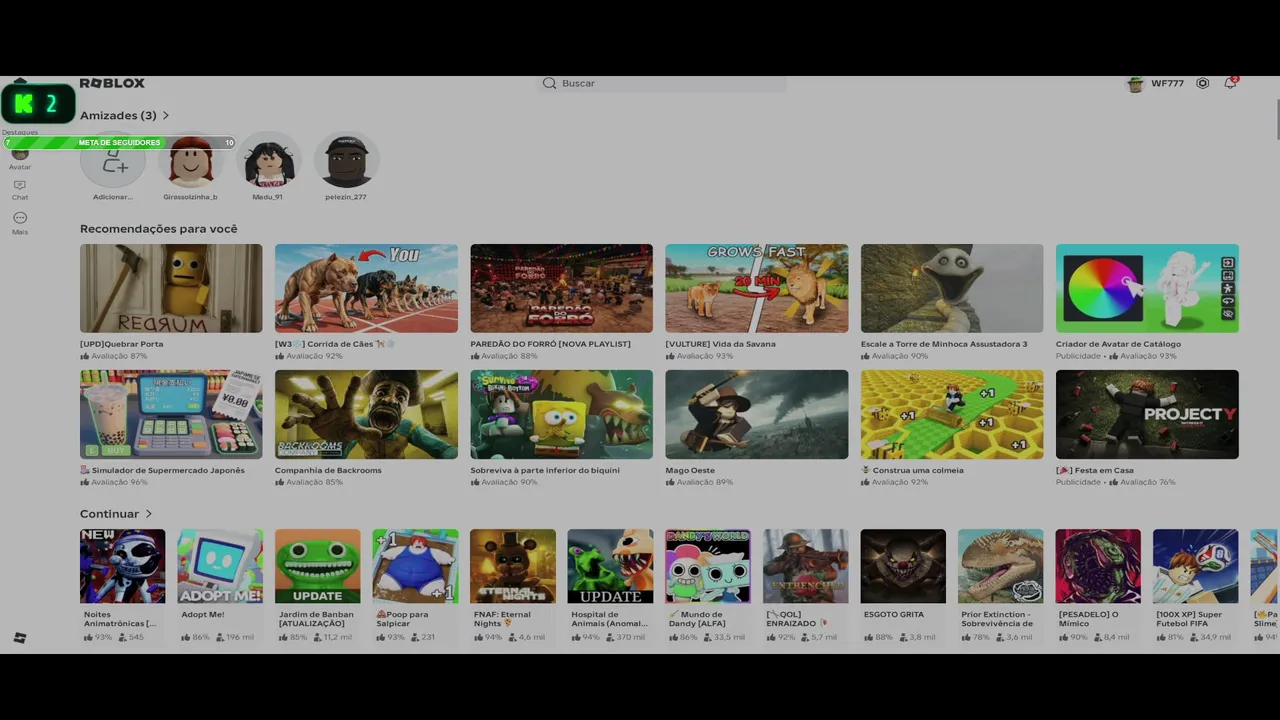
Task: Open the Robux hexagon icon
Action: coord(1203,83)
